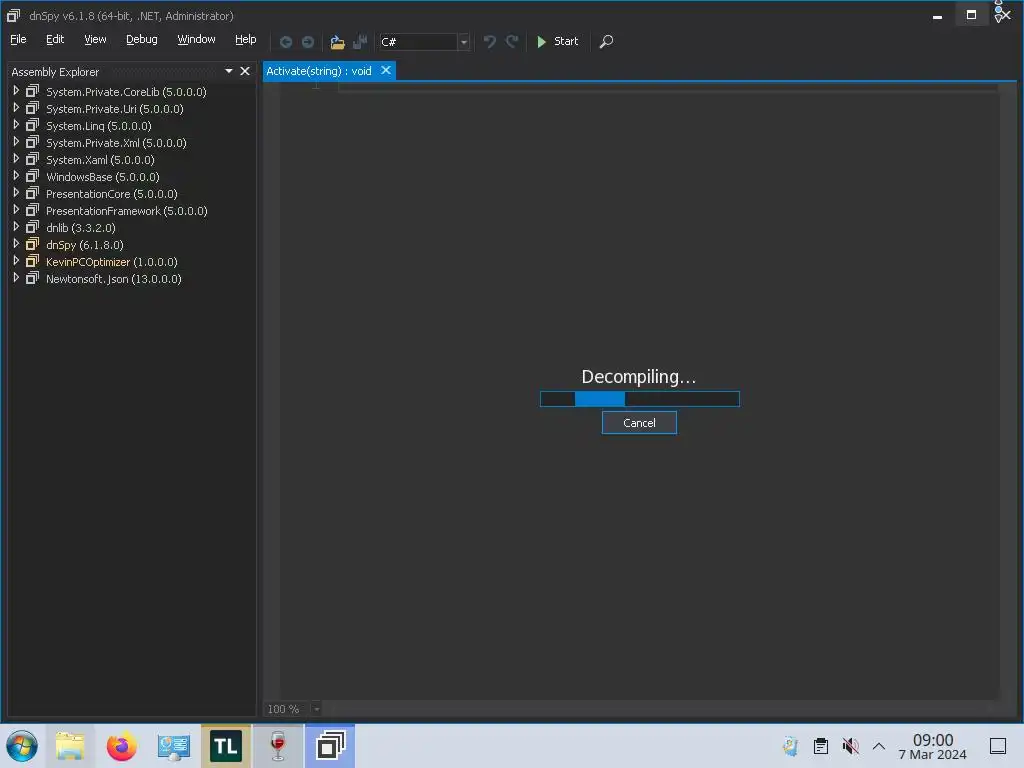1024x768 pixels.
Task: Open the control panel taskbar icon
Action: click(x=174, y=746)
